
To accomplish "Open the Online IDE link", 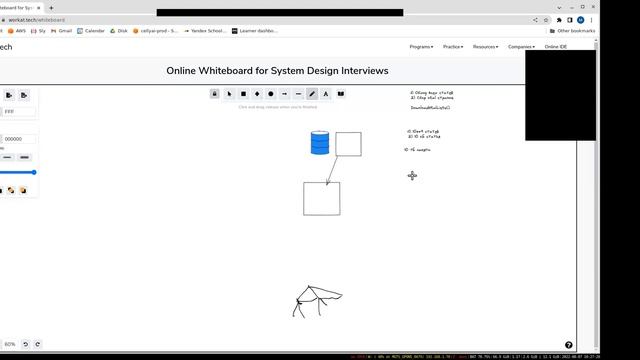I will point(556,47).
